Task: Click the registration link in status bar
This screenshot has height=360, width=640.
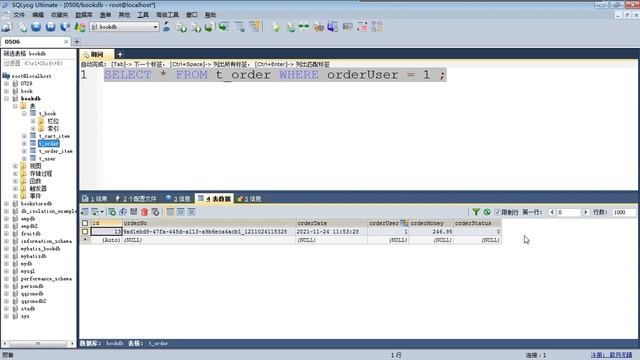Action: click(611, 355)
